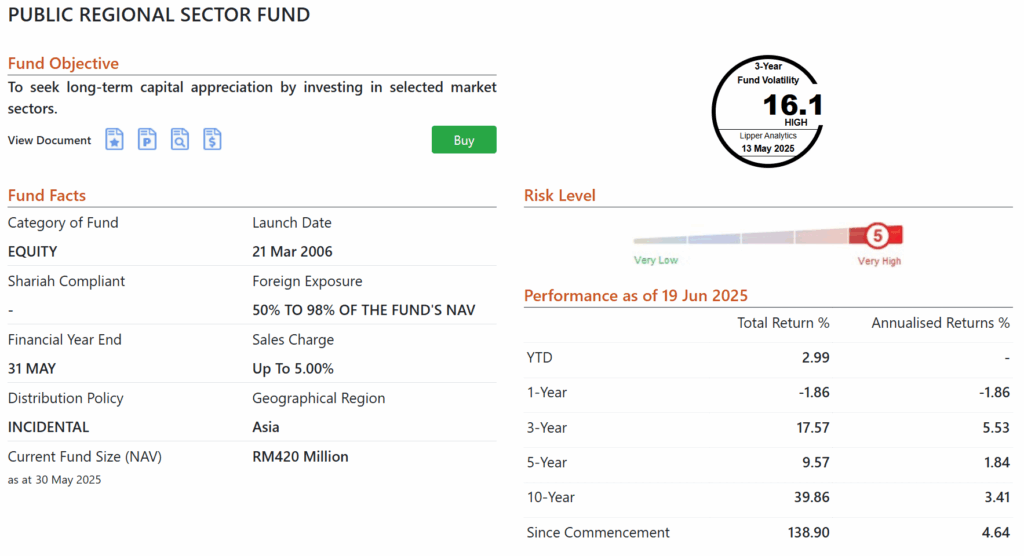Click the Performance as of 19 Jun 2025 heading
The image size is (1024, 556).
click(636, 296)
